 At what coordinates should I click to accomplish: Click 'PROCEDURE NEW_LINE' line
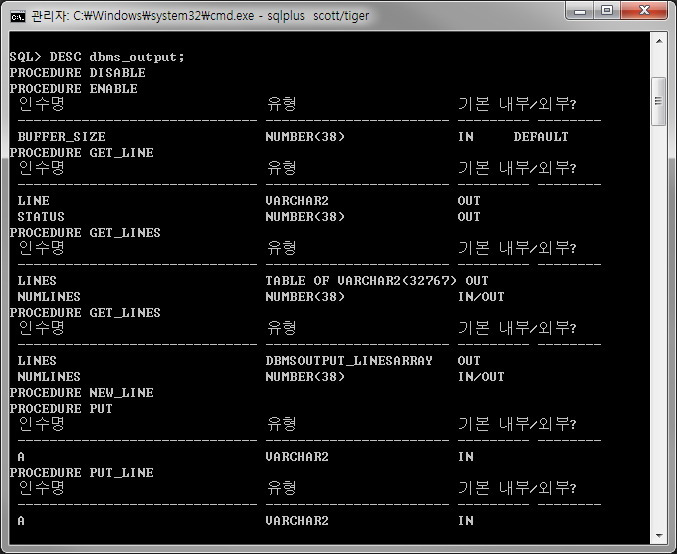[82, 393]
